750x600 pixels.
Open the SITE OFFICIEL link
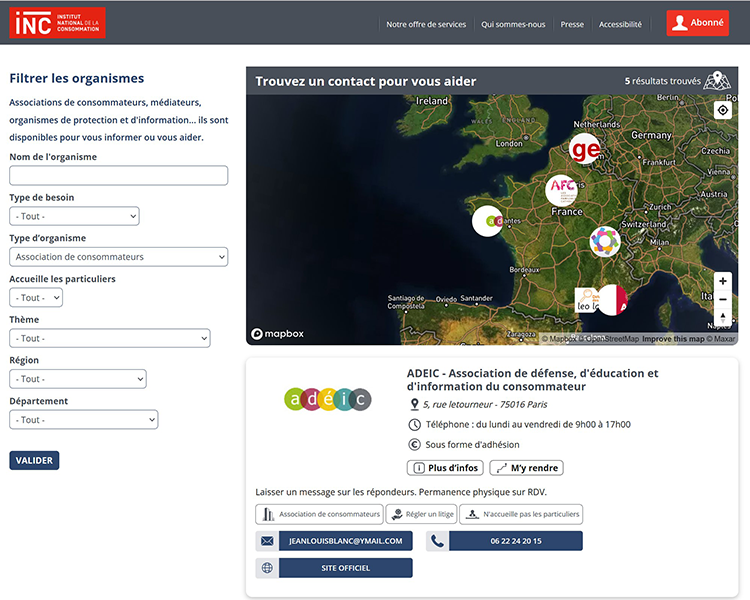(x=345, y=568)
